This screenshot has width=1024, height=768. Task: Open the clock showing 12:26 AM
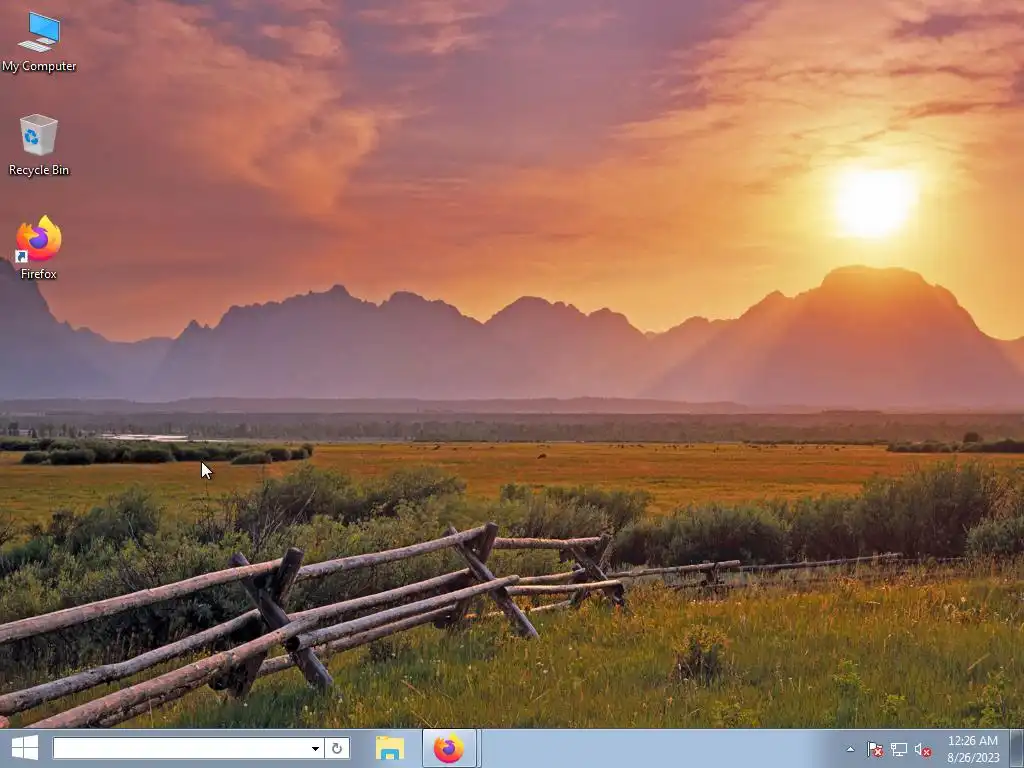(973, 749)
